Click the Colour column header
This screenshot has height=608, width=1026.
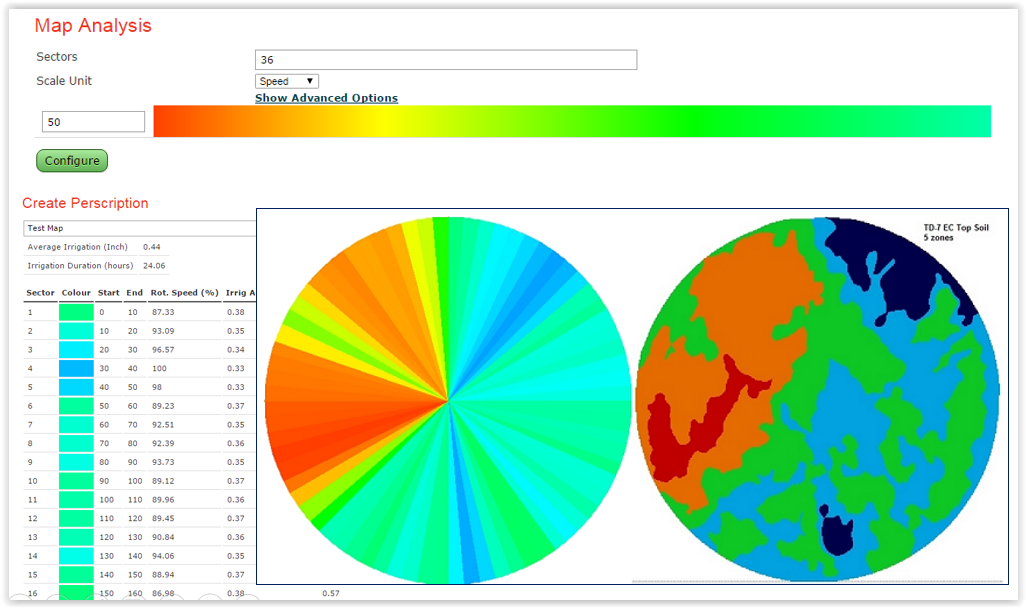pos(76,293)
